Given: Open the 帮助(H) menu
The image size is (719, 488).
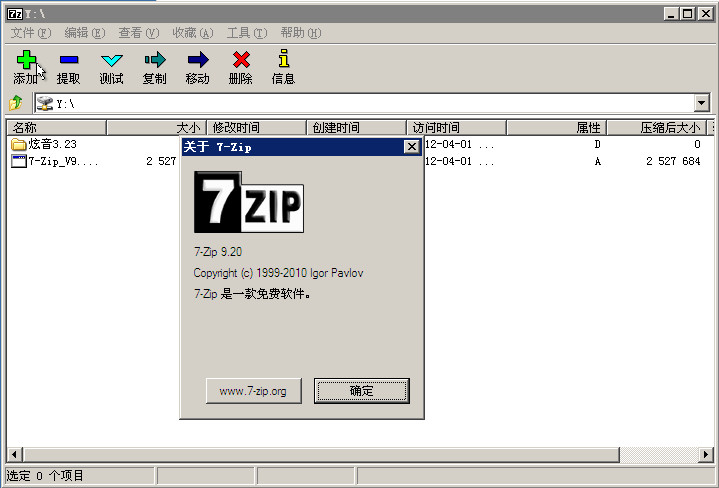Looking at the screenshot, I should [301, 33].
